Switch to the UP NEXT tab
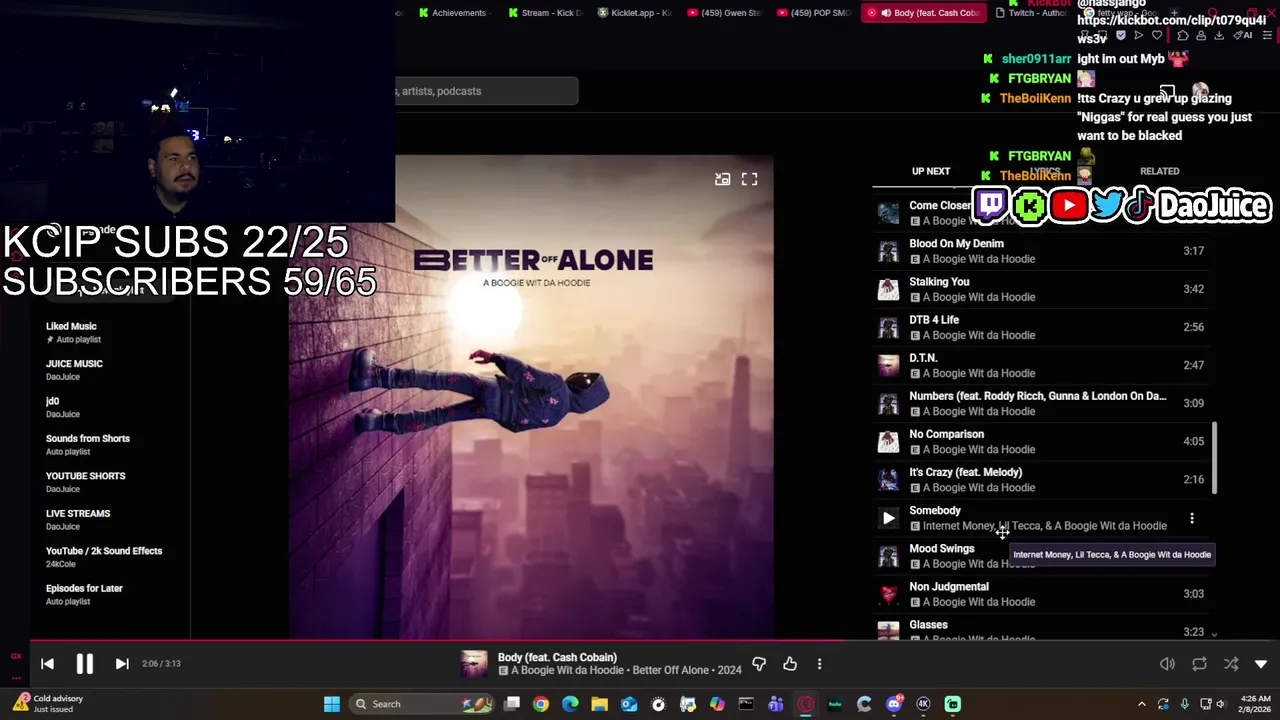This screenshot has height=720, width=1280. click(x=931, y=171)
